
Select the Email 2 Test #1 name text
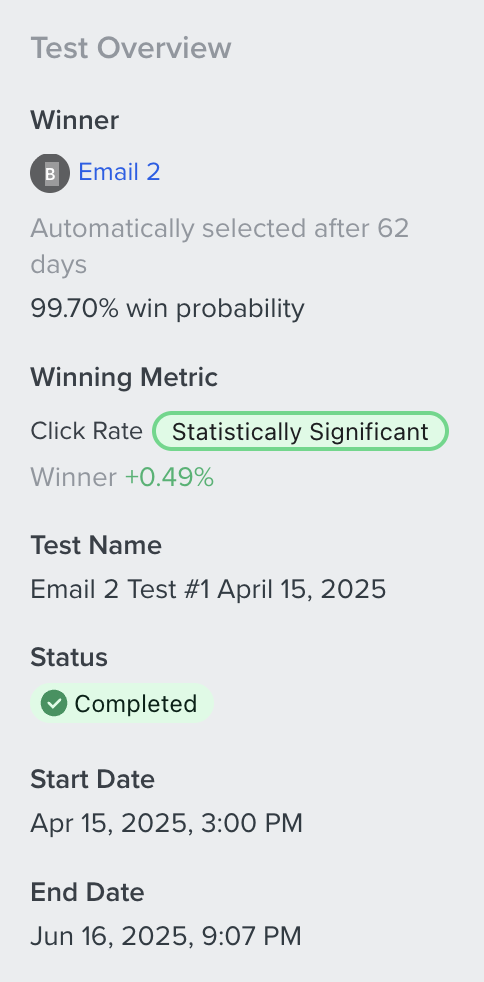click(208, 589)
